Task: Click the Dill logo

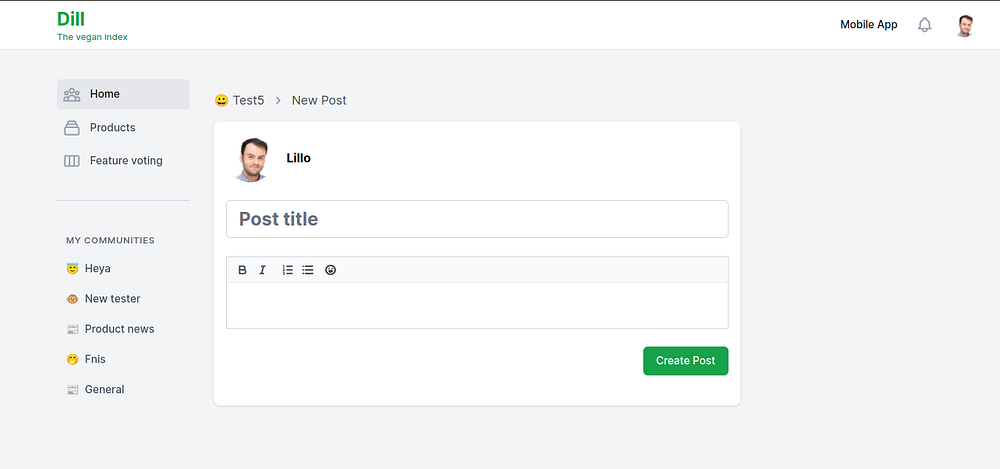Action: click(x=71, y=19)
